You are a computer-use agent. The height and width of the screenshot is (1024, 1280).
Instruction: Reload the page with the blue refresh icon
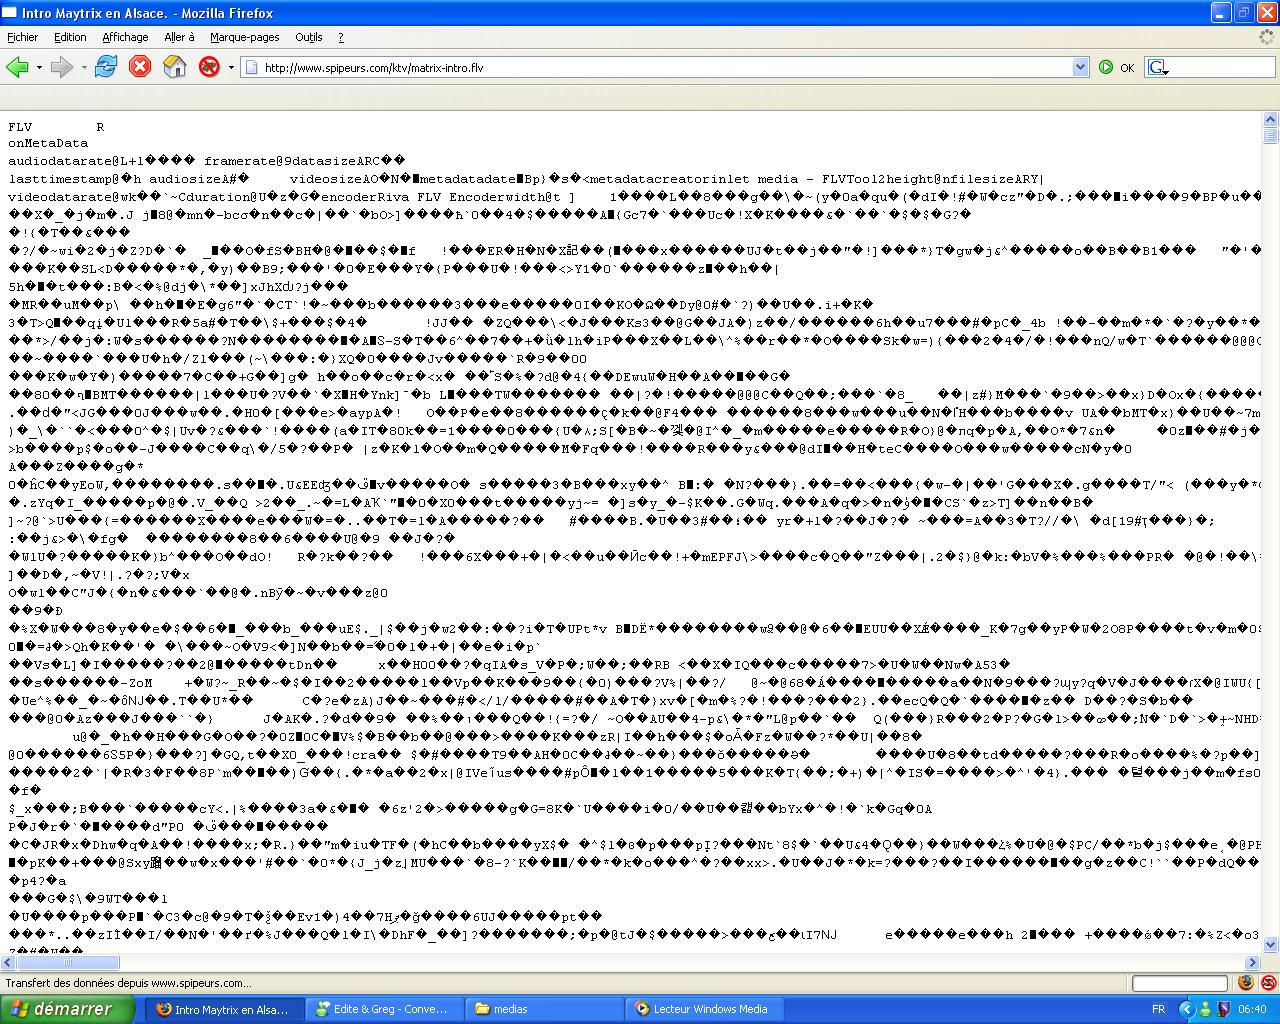pyautogui.click(x=106, y=67)
